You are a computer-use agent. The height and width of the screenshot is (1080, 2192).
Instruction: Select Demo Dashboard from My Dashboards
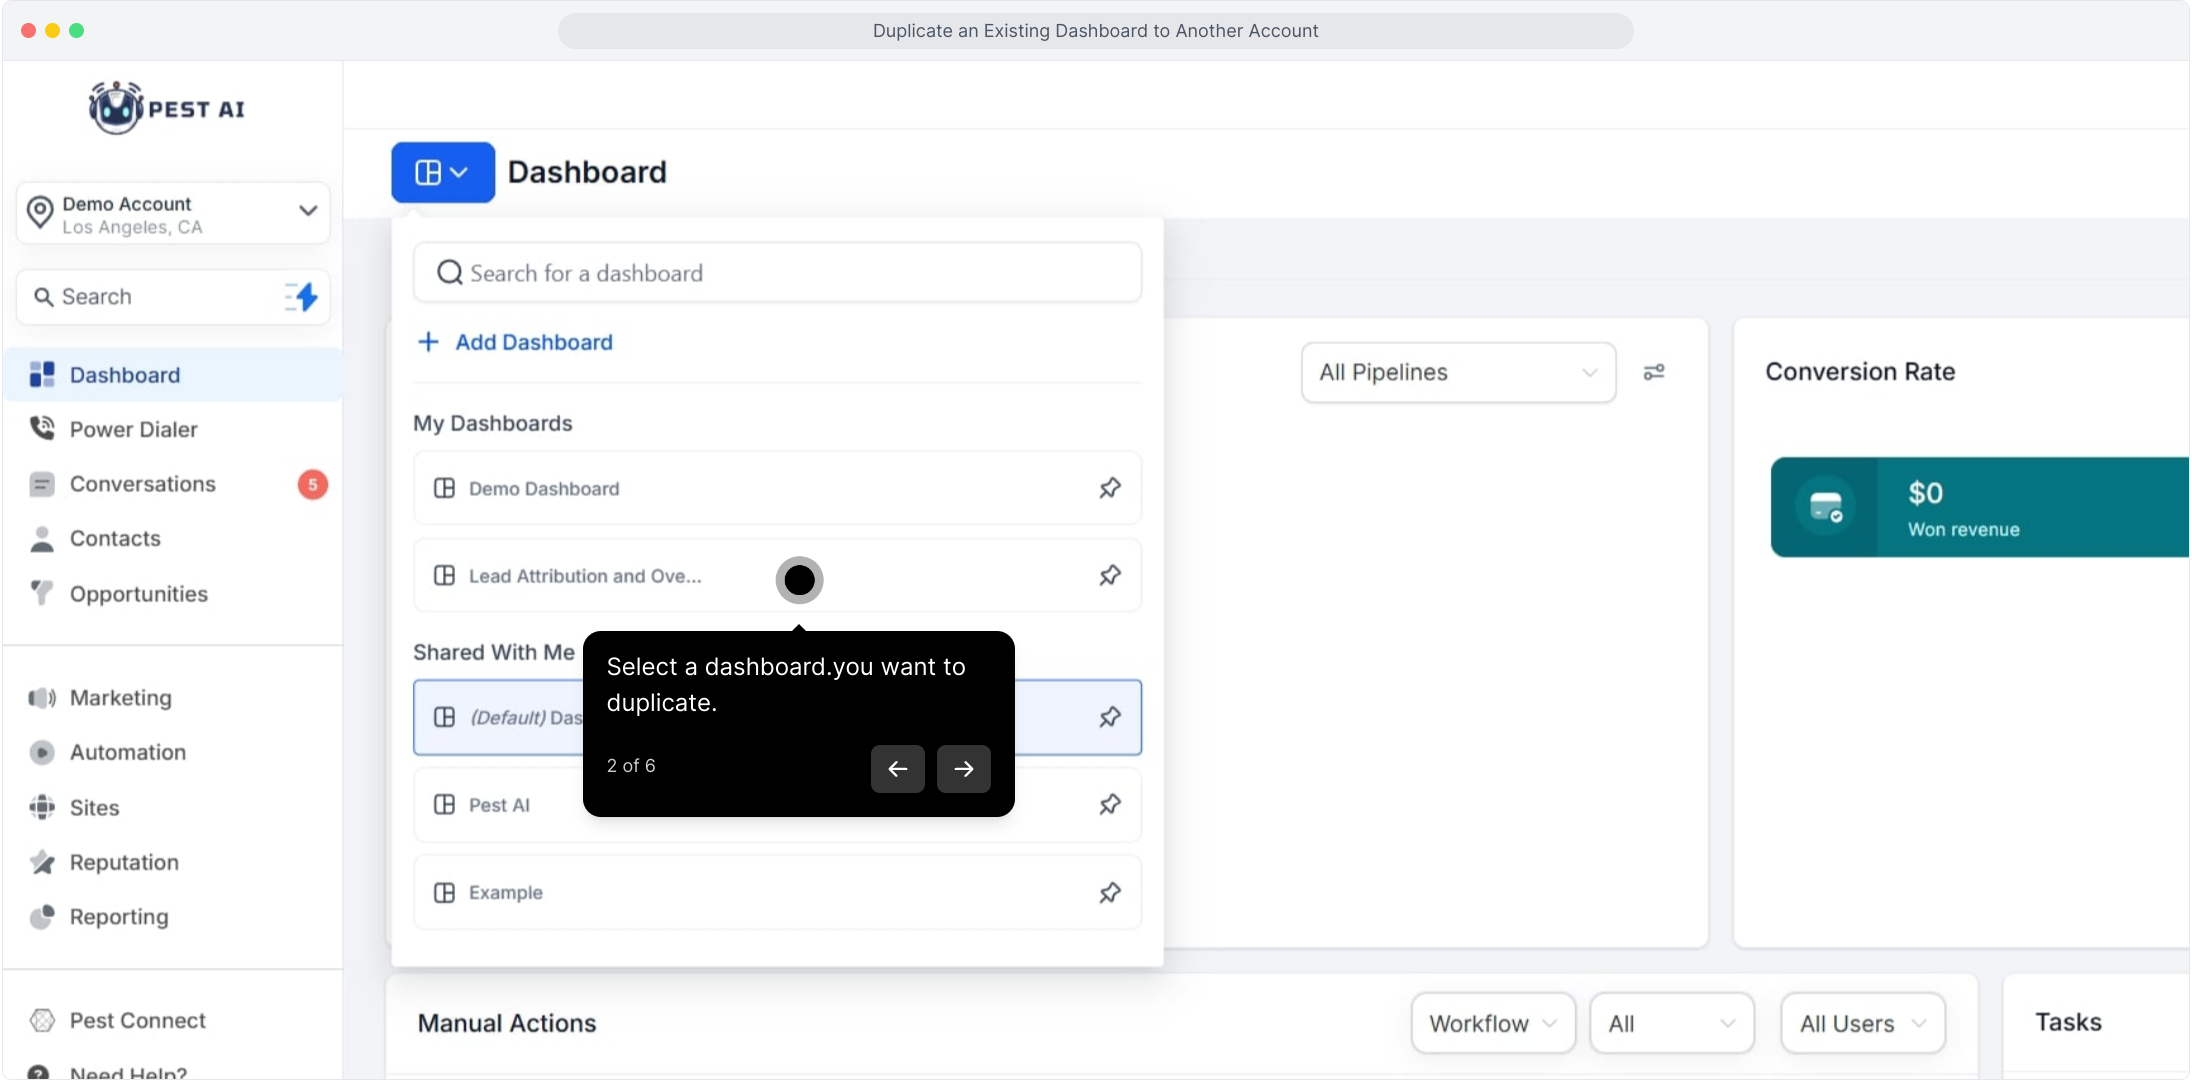(x=777, y=488)
